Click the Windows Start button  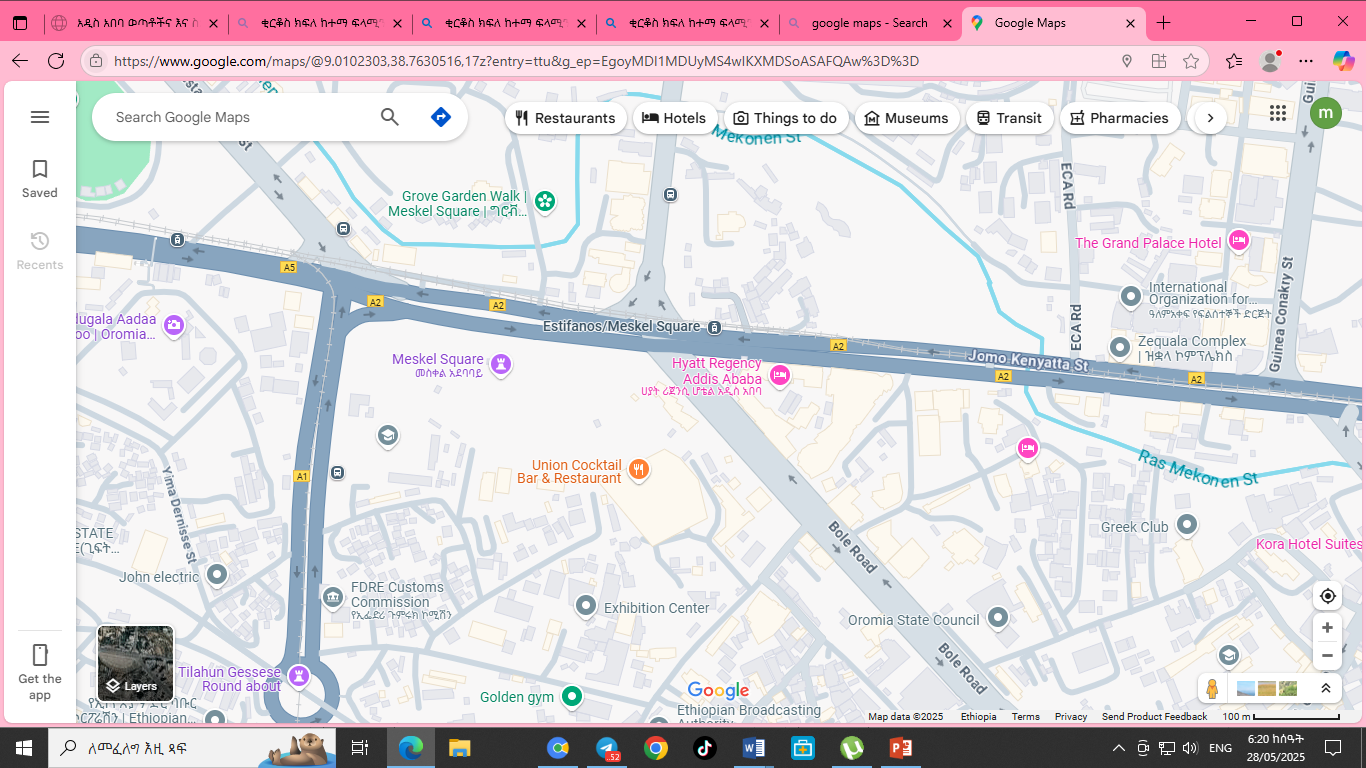24,748
